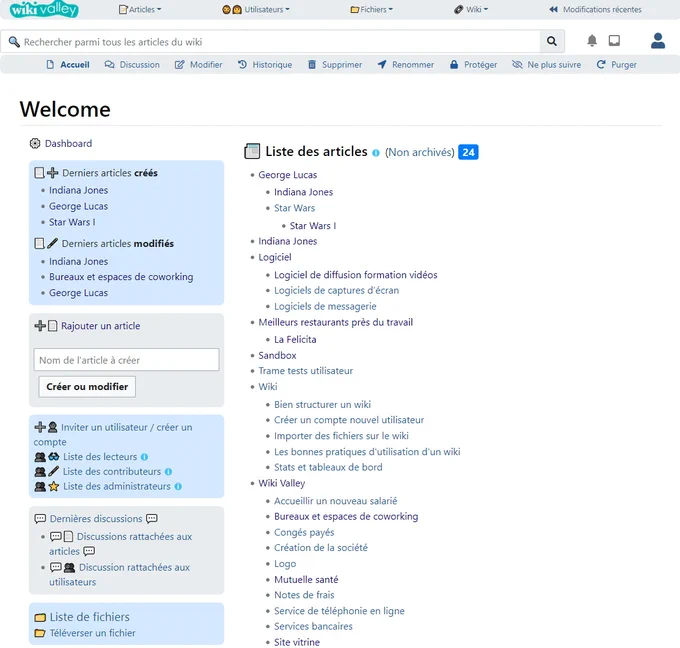680x648 pixels.
Task: Open Logiciels de messagerie article
Action: point(325,307)
